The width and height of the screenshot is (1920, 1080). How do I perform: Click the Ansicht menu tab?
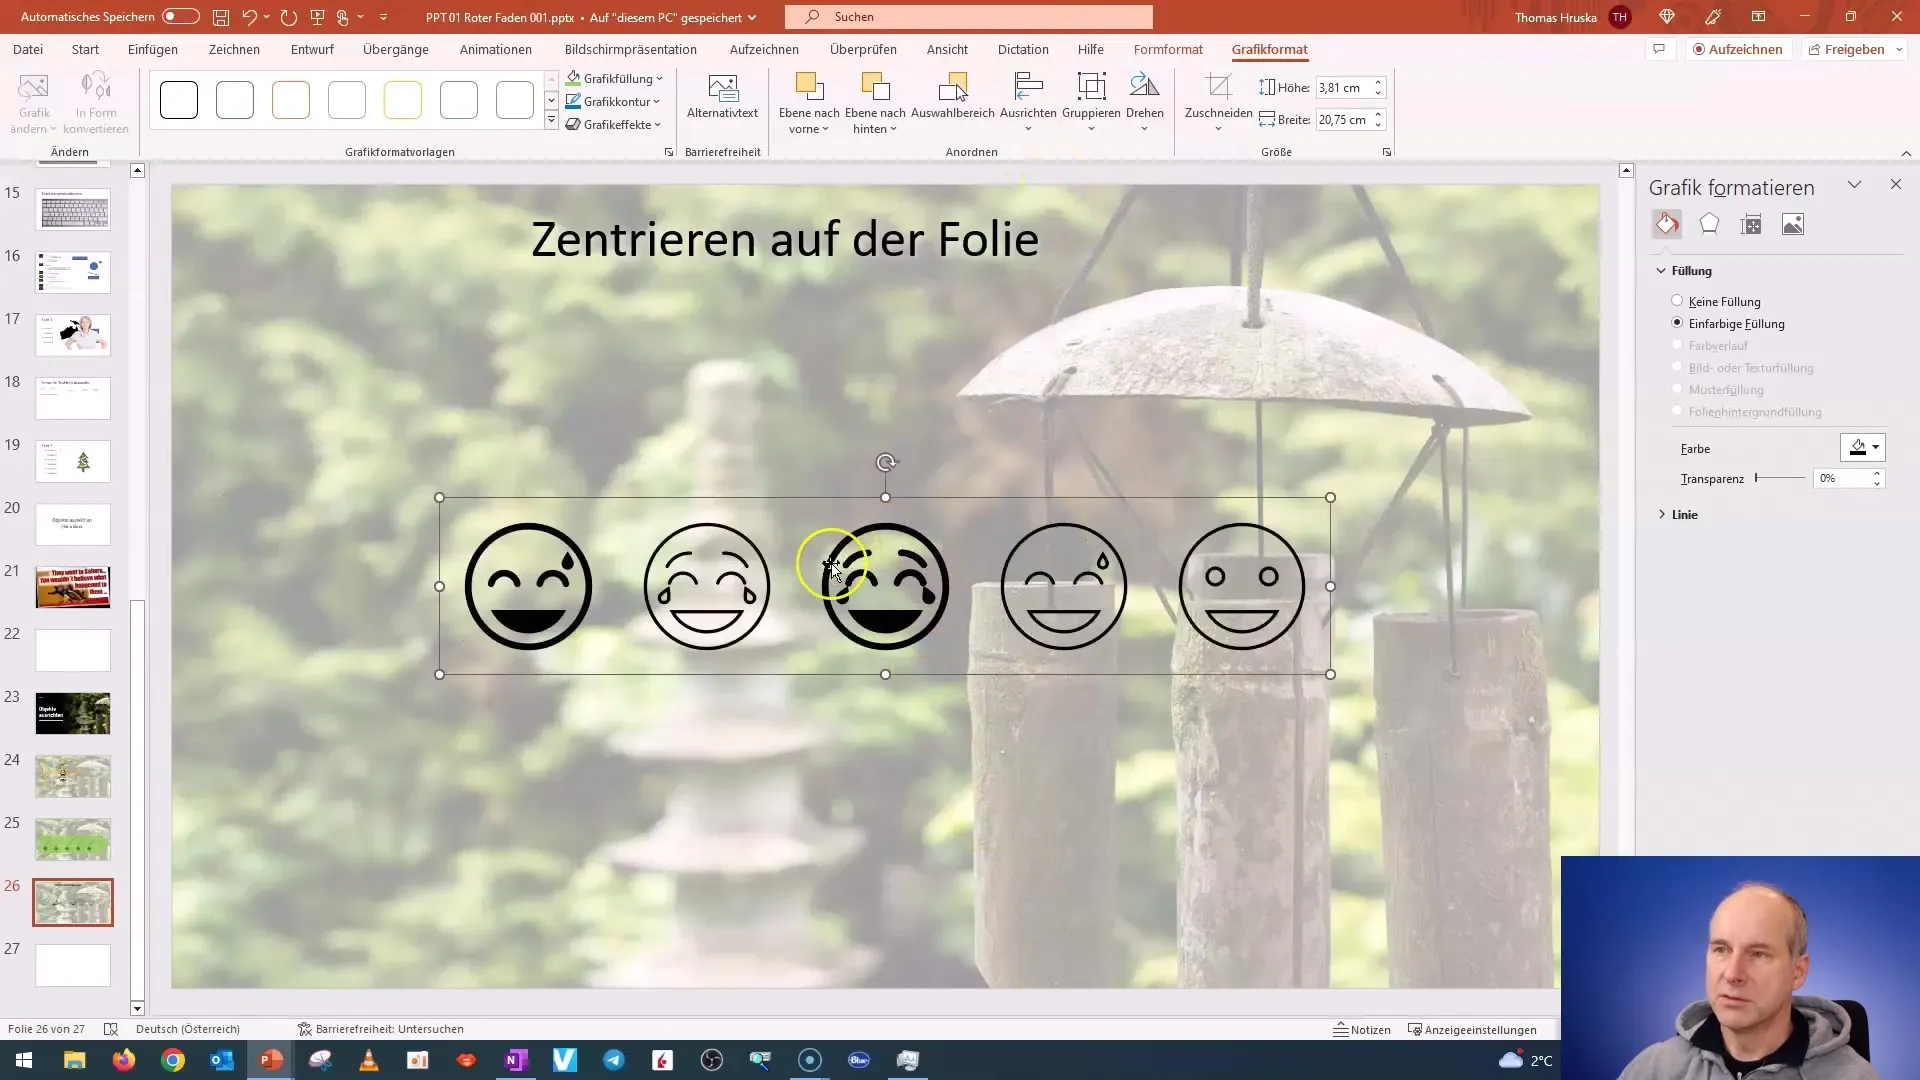click(947, 49)
